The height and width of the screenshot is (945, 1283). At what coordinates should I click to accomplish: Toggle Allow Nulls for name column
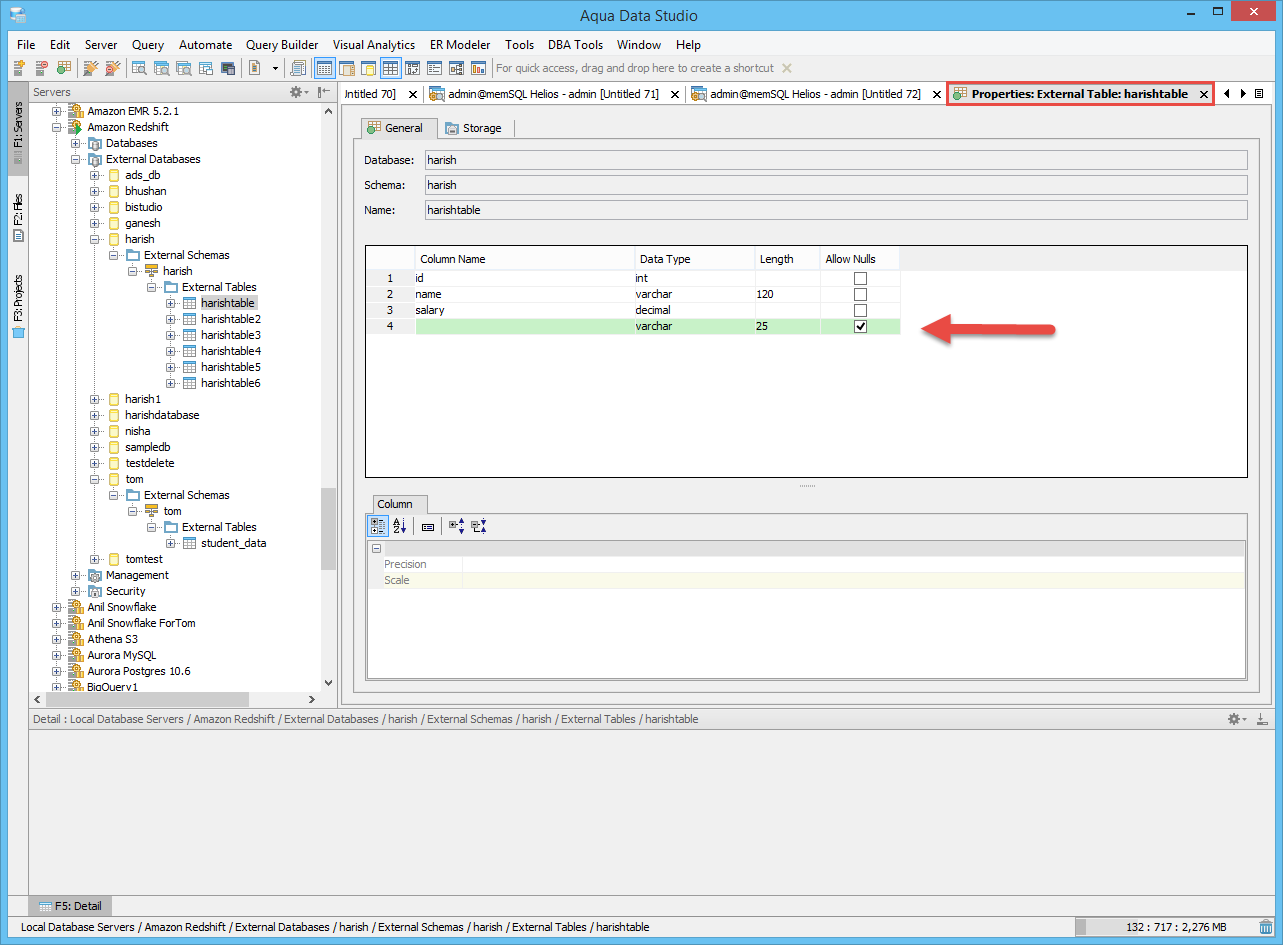coord(860,294)
